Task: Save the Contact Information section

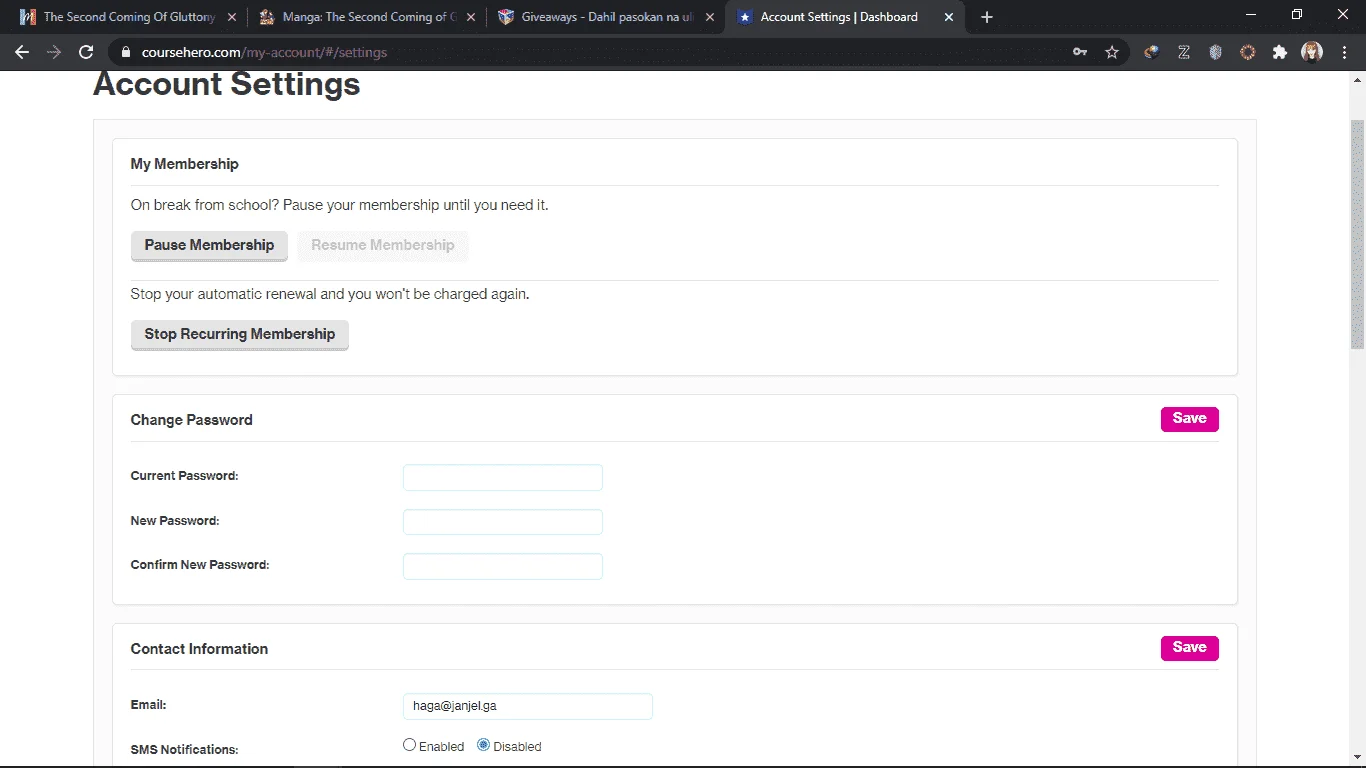Action: click(1190, 648)
